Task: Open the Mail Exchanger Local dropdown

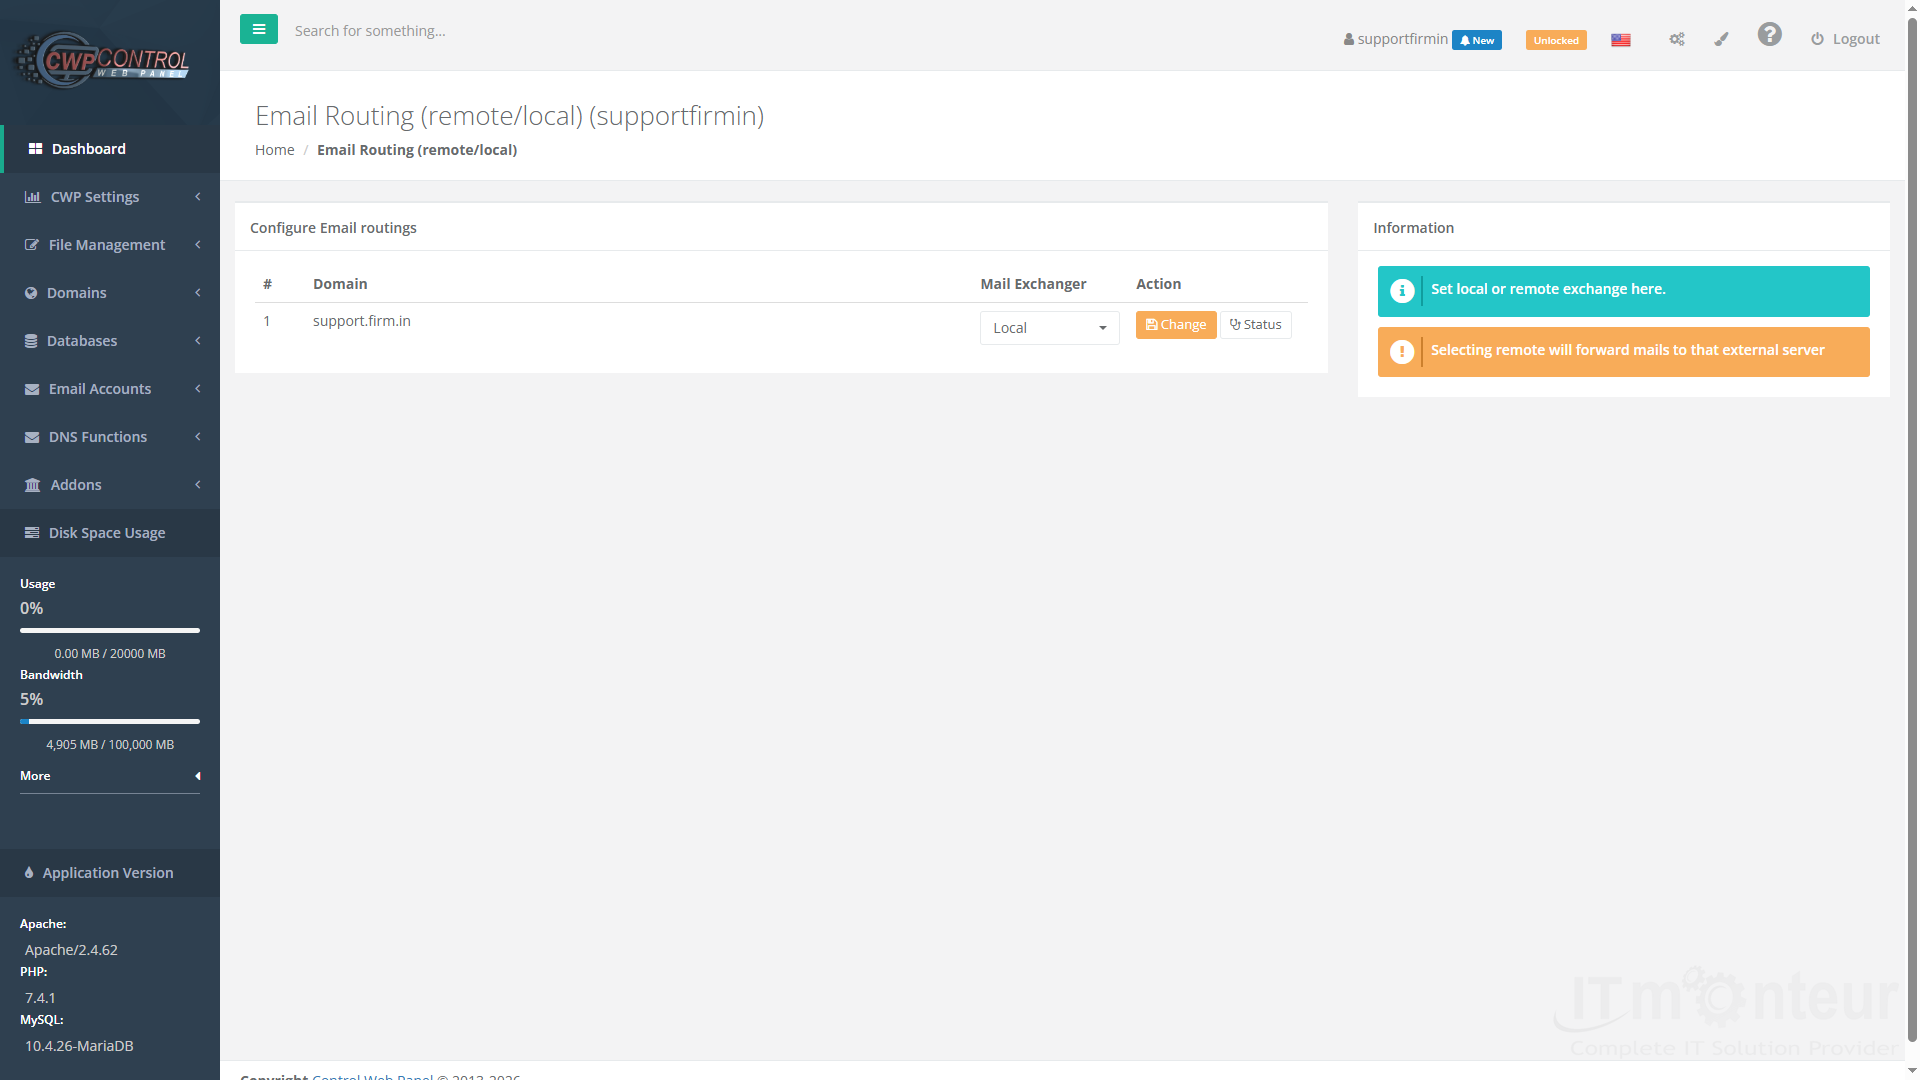Action: coord(1049,328)
